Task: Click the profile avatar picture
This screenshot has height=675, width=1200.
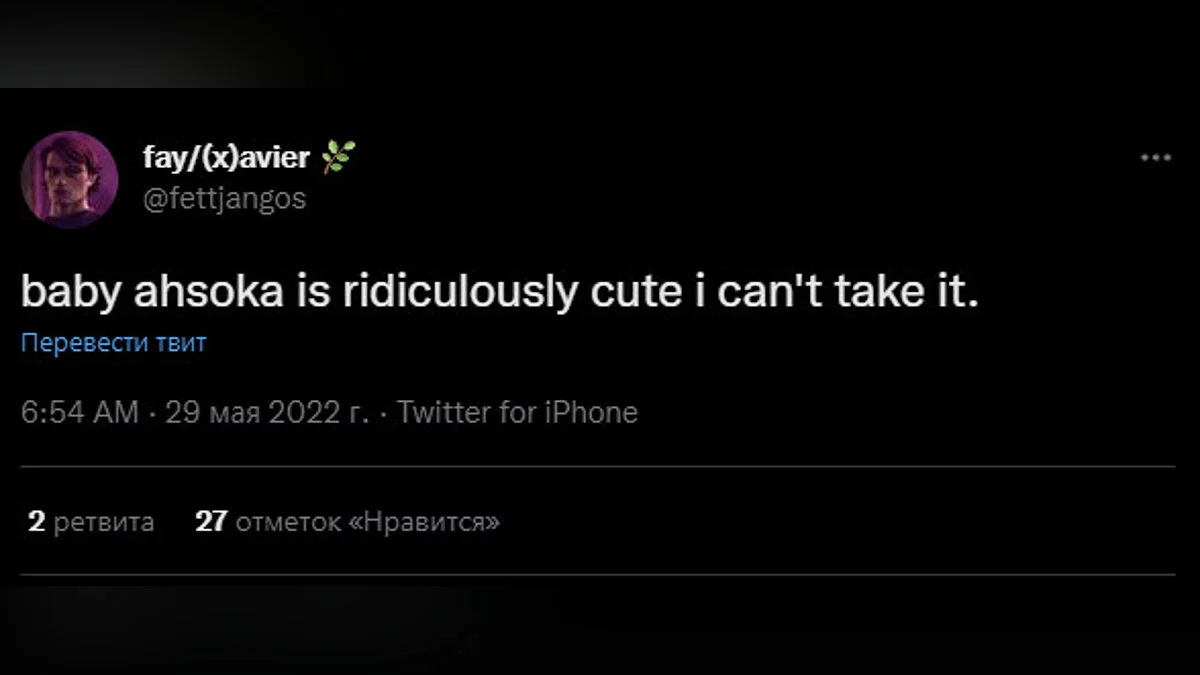Action: pyautogui.click(x=70, y=180)
